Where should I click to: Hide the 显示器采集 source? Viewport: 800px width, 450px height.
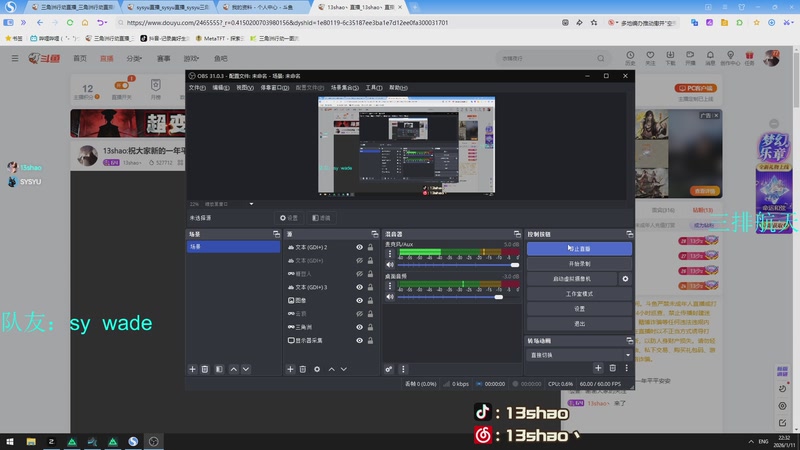[360, 340]
